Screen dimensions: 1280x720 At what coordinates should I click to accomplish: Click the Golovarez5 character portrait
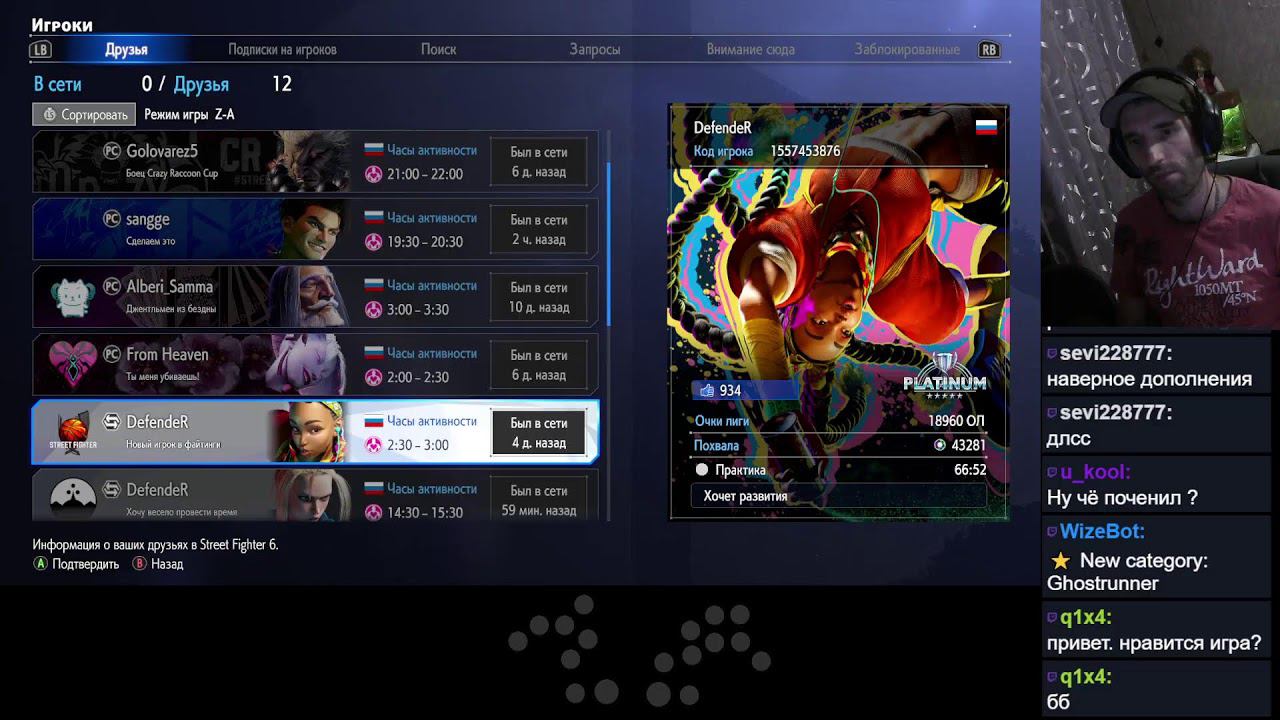point(309,161)
